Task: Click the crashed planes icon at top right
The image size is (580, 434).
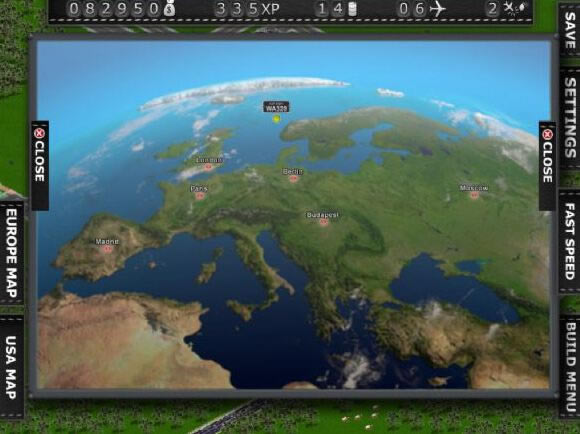Action: pyautogui.click(x=515, y=9)
